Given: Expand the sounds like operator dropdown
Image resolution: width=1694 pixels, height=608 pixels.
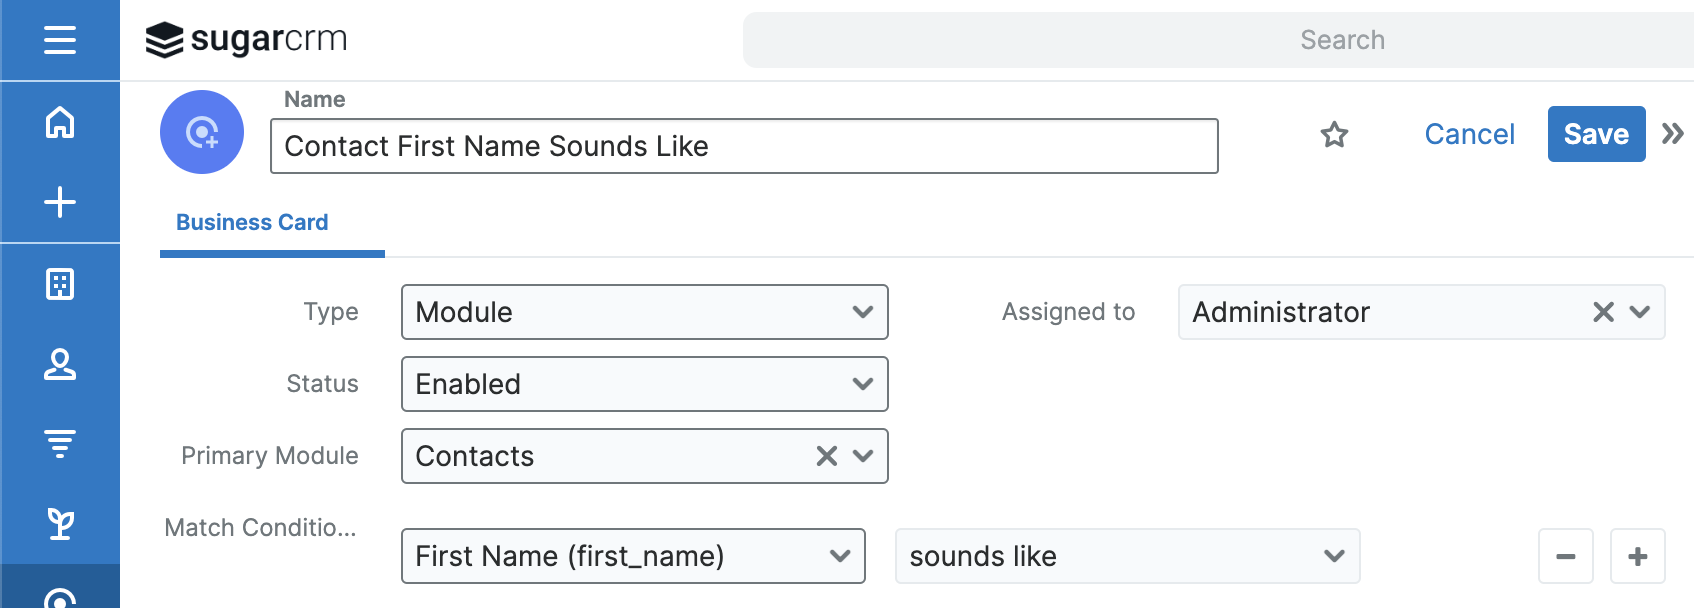Looking at the screenshot, I should pyautogui.click(x=1127, y=556).
